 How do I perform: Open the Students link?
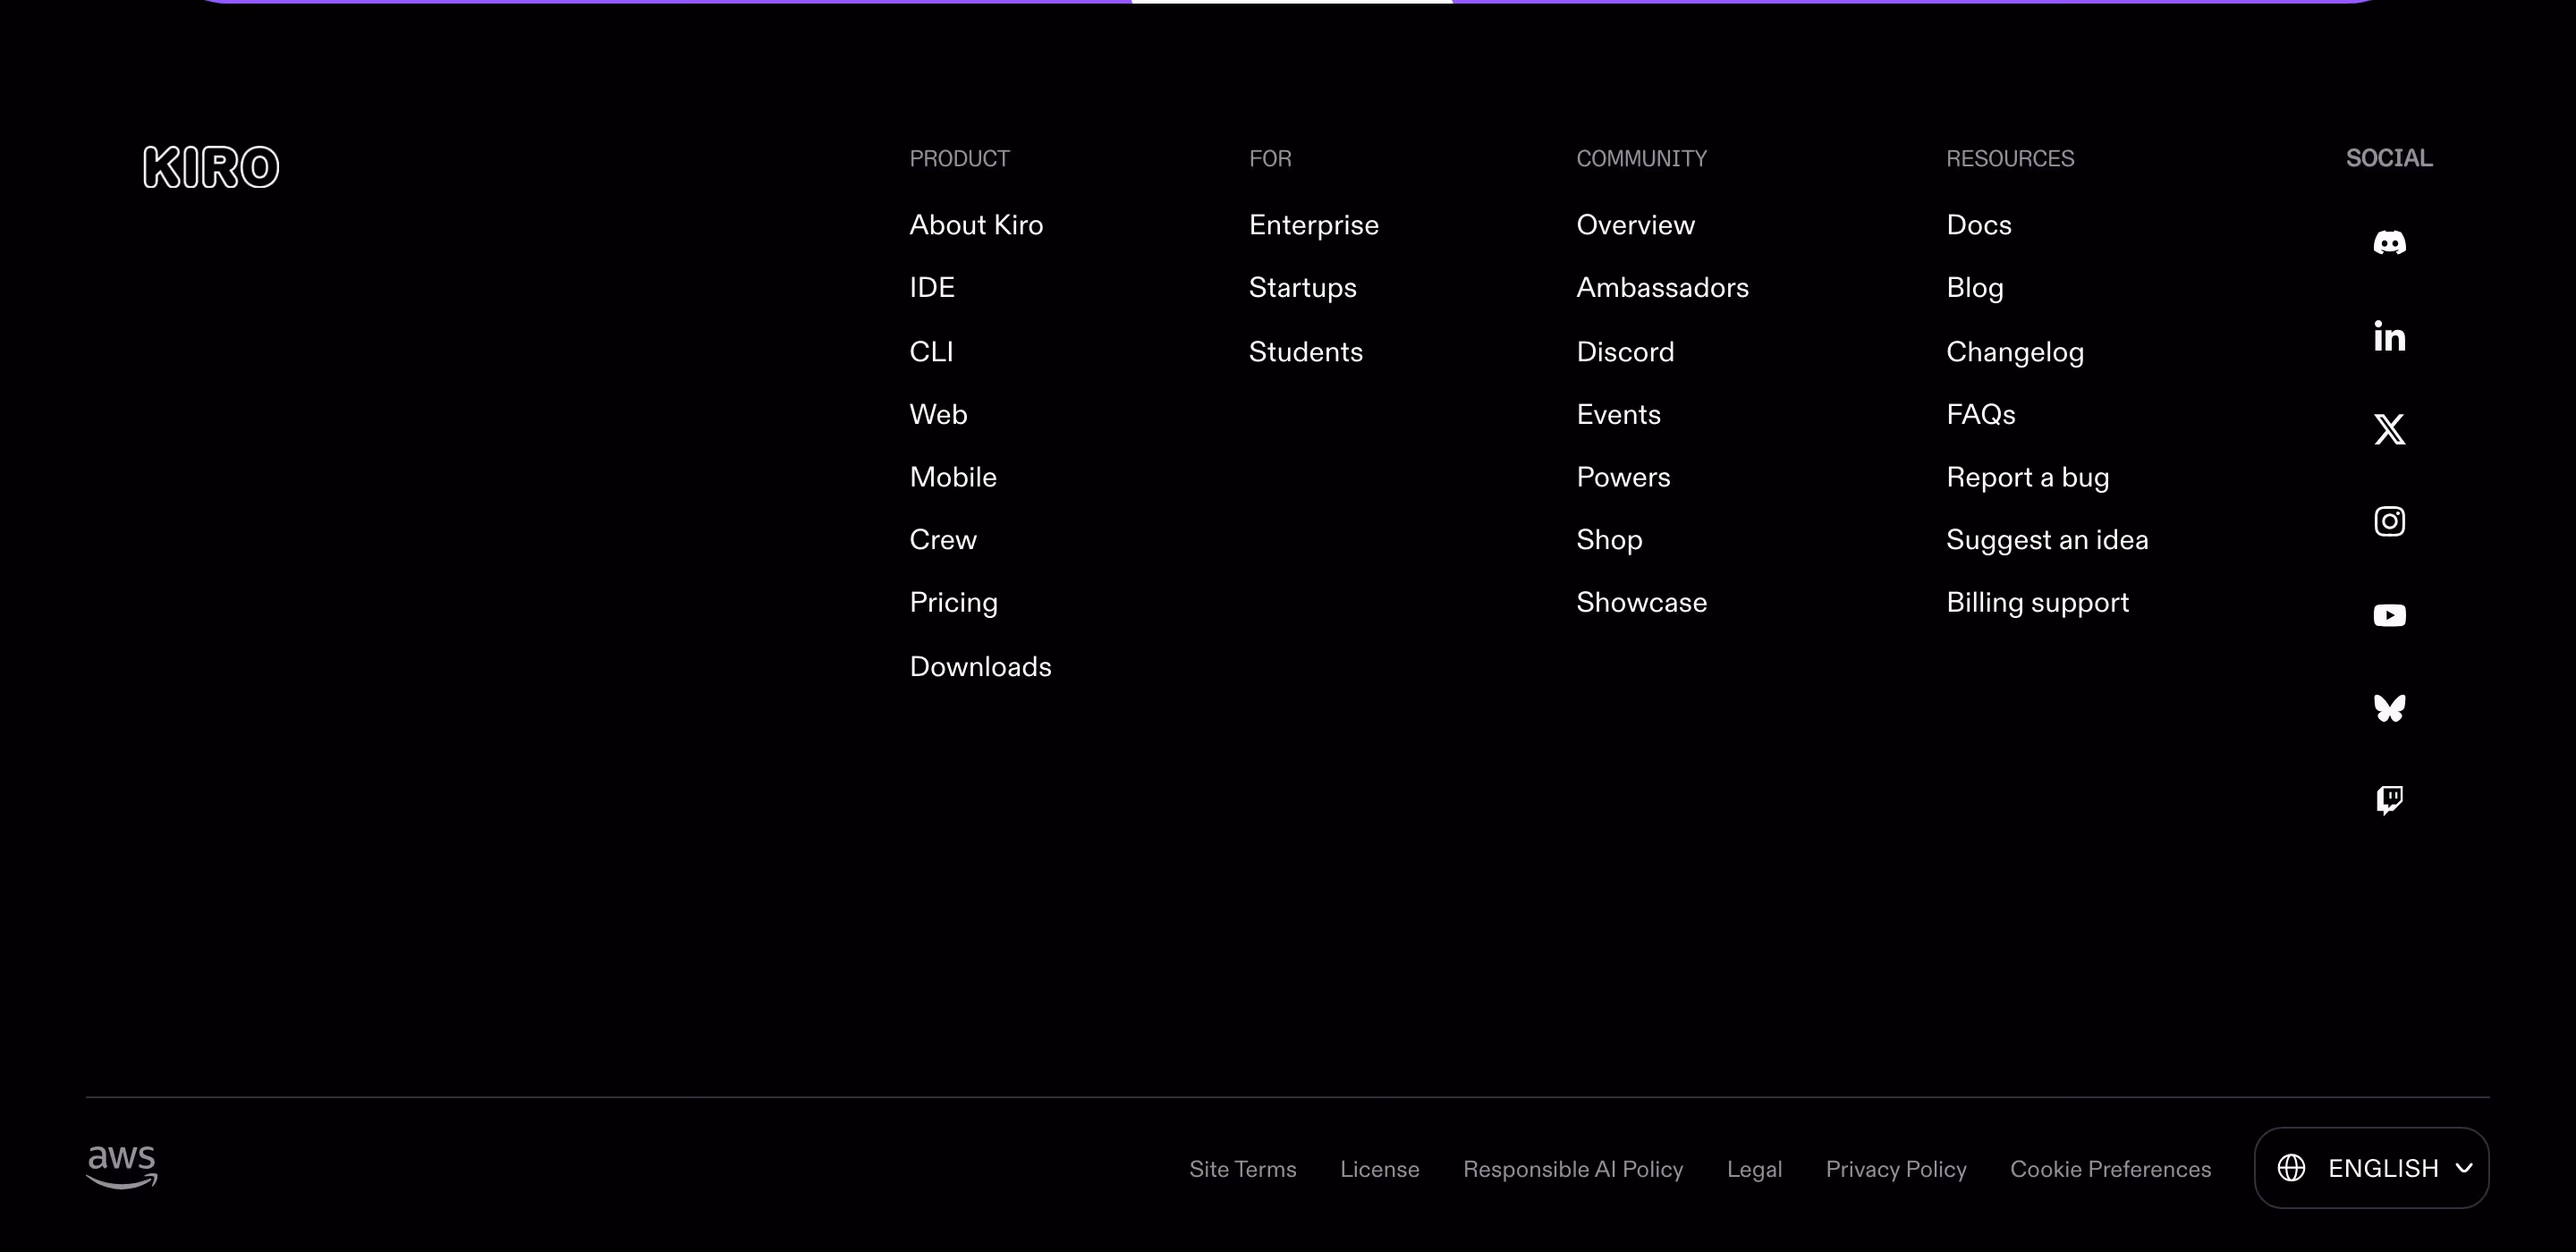pyautogui.click(x=1305, y=352)
